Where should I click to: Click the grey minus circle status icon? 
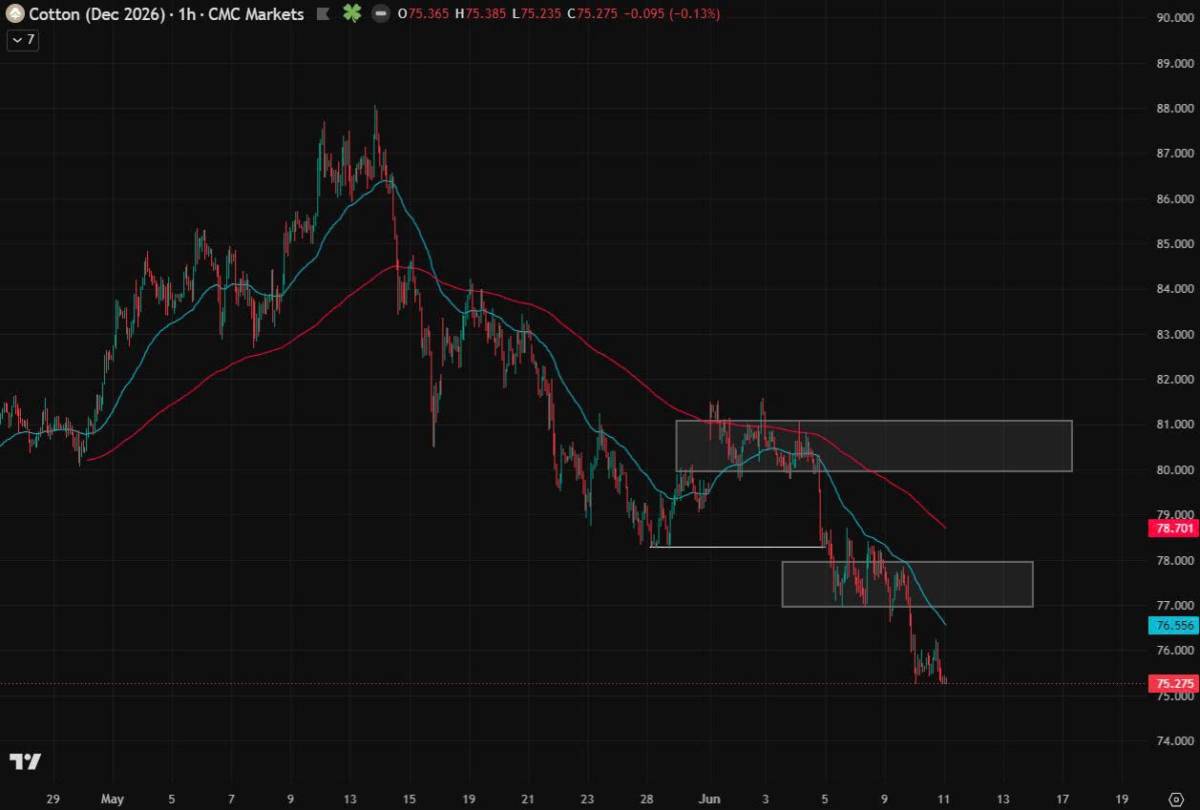pyautogui.click(x=381, y=15)
